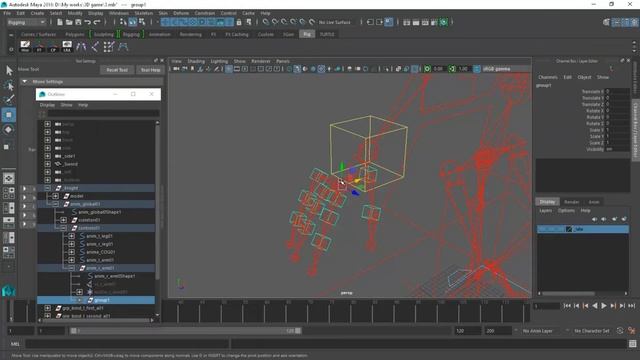Click the Rig shelf FT button icon
This screenshot has width=640, height=360.
[x=39, y=47]
